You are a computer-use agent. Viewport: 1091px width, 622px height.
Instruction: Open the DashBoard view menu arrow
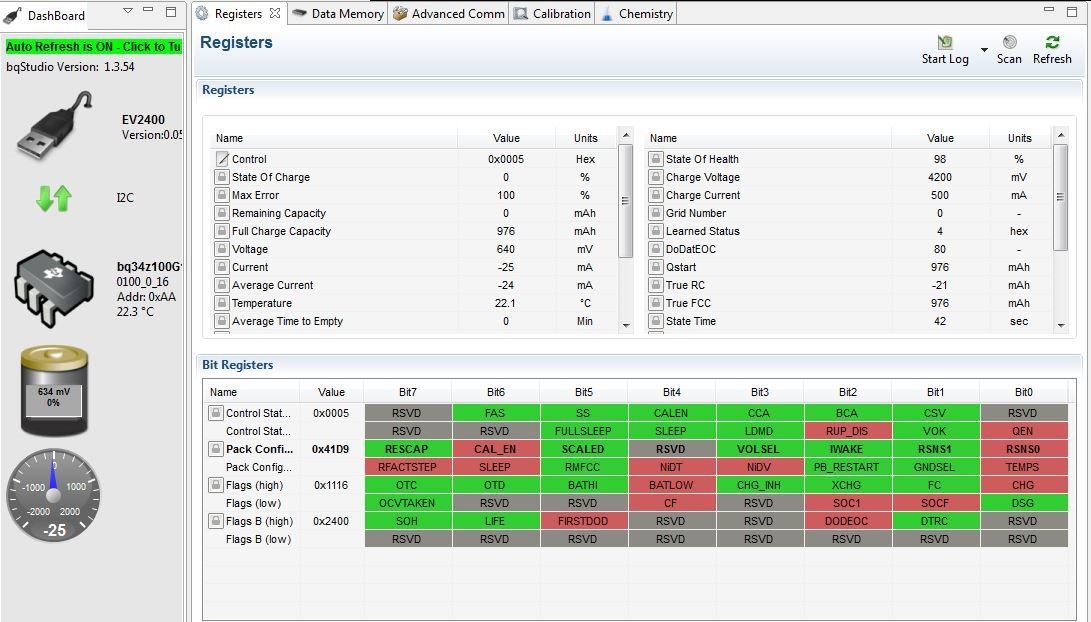point(127,10)
